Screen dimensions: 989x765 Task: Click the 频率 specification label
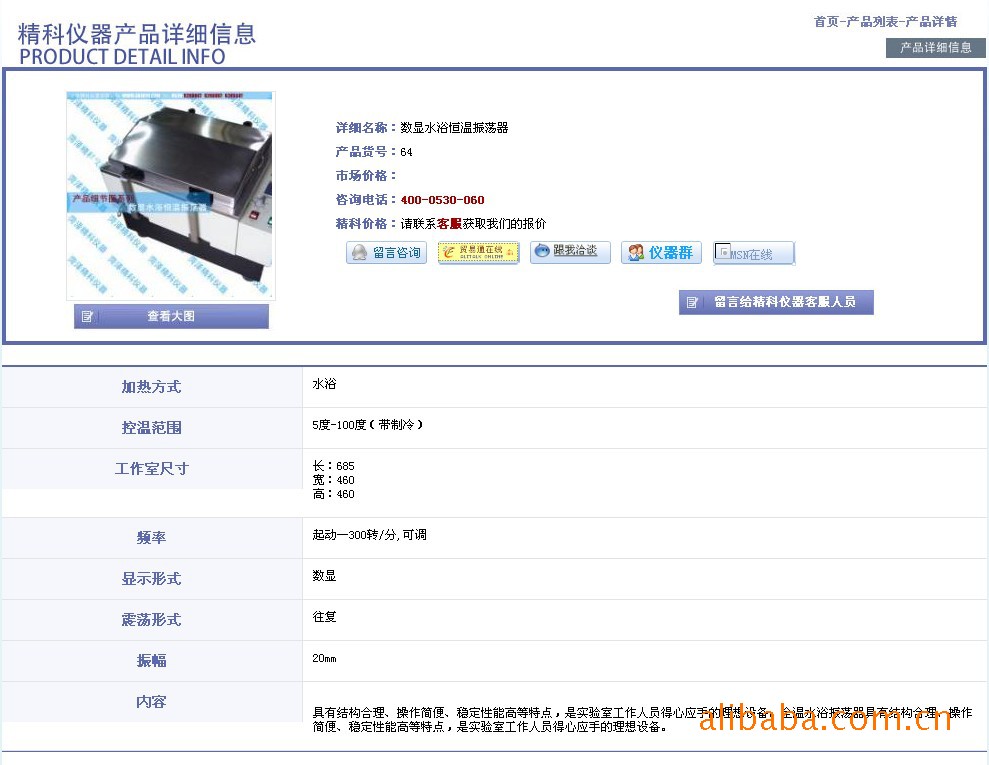151,538
